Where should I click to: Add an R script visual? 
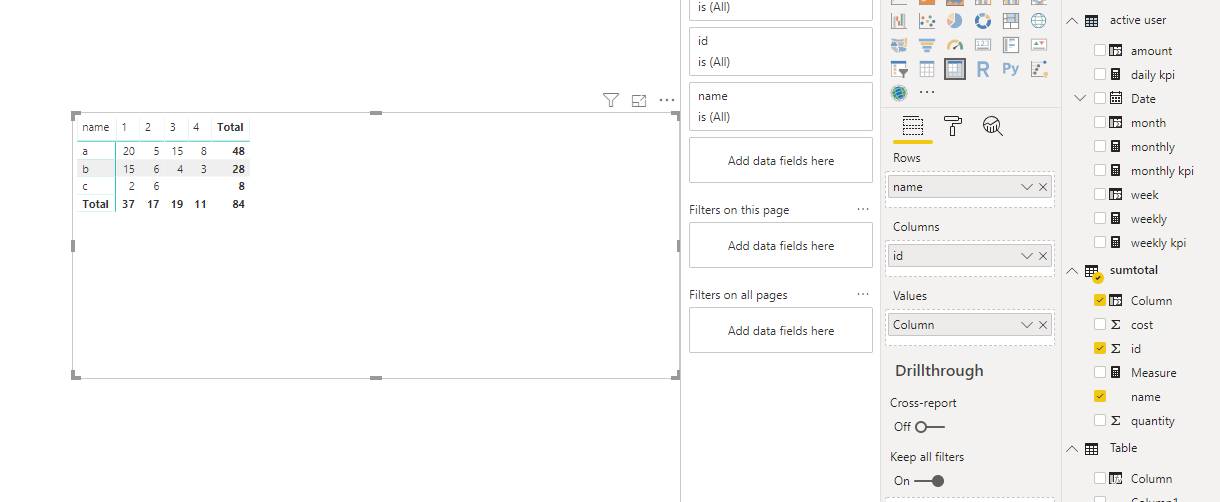click(983, 69)
